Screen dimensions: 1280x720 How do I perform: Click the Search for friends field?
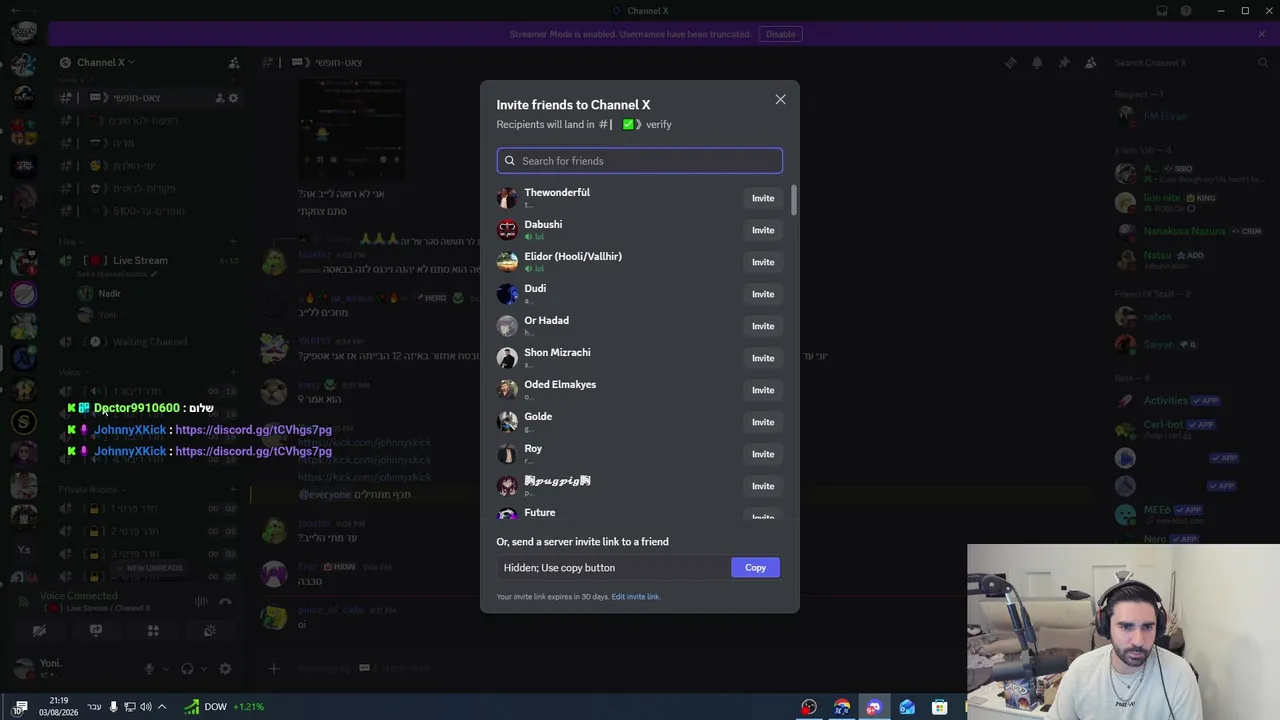640,161
